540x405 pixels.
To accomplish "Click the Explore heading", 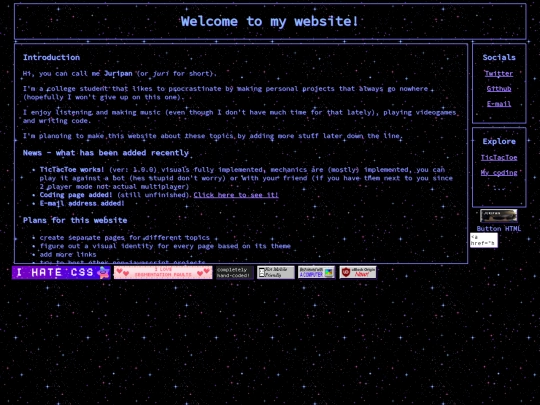I will tap(499, 142).
